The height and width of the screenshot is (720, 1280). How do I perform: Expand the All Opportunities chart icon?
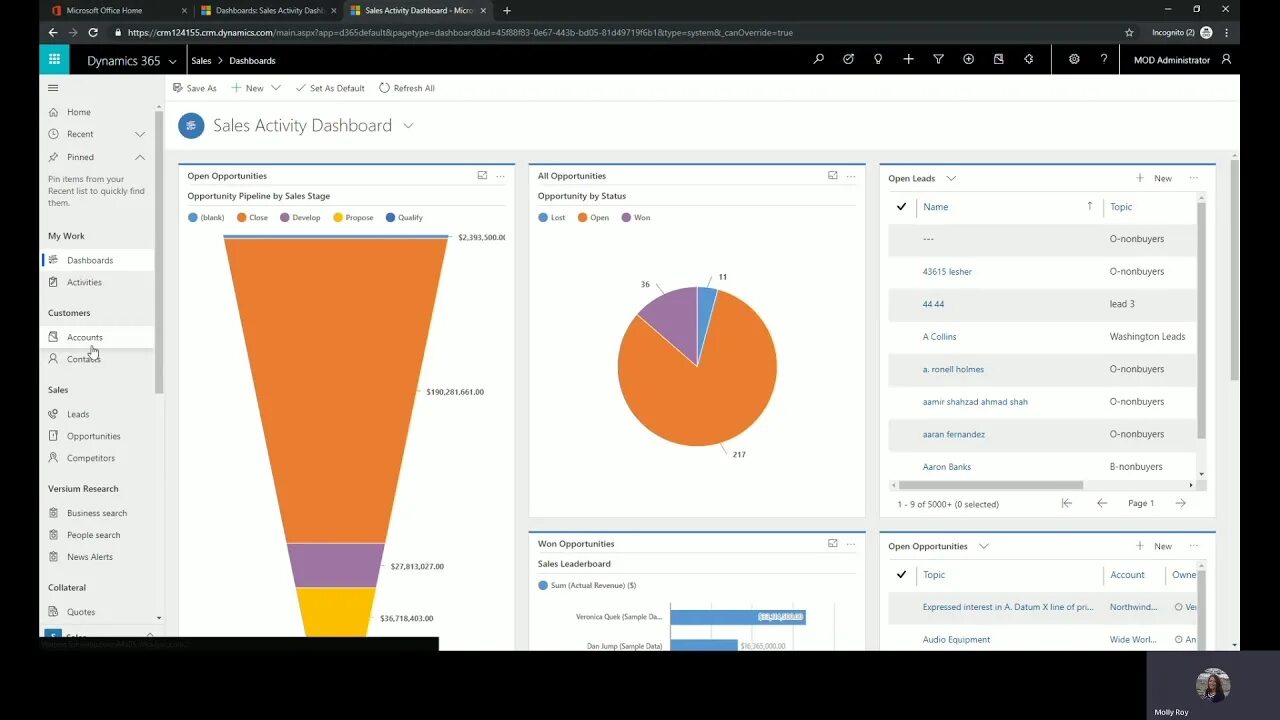tap(832, 176)
